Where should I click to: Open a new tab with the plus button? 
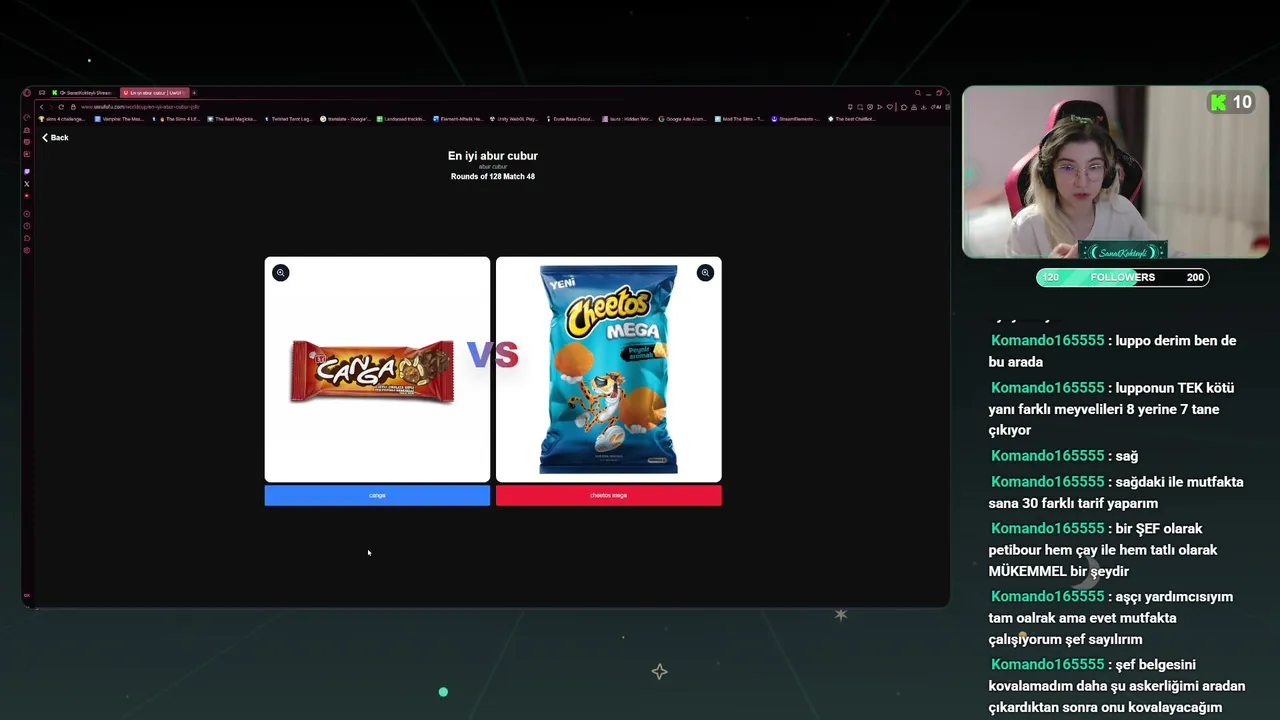coord(194,92)
